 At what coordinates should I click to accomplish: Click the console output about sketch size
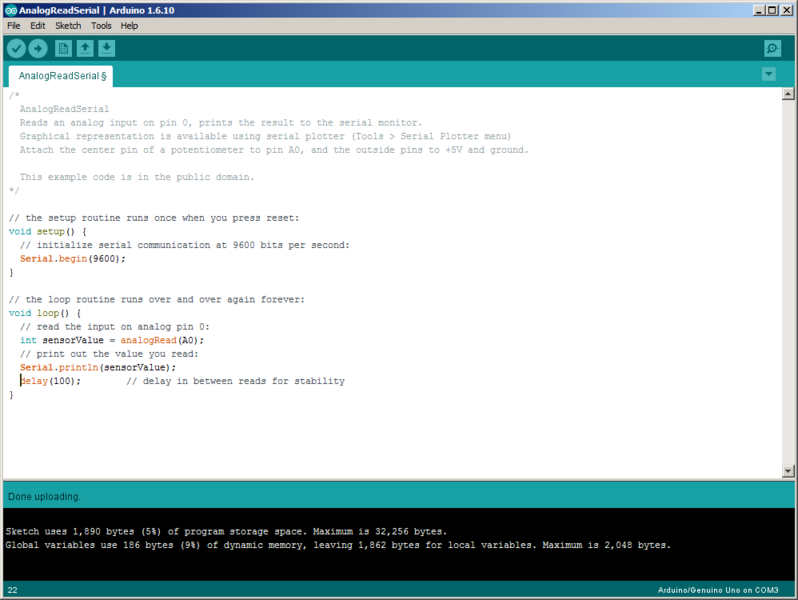pos(226,532)
